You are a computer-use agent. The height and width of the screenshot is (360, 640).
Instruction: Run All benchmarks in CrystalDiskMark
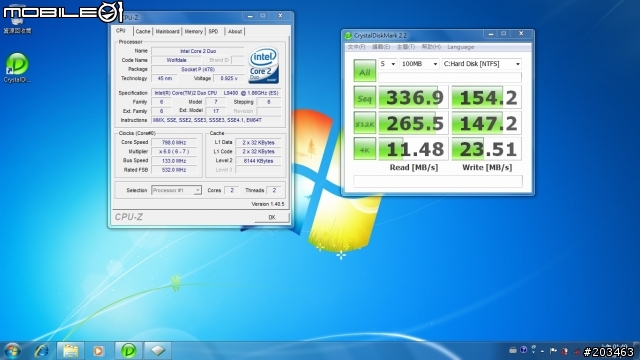(364, 71)
